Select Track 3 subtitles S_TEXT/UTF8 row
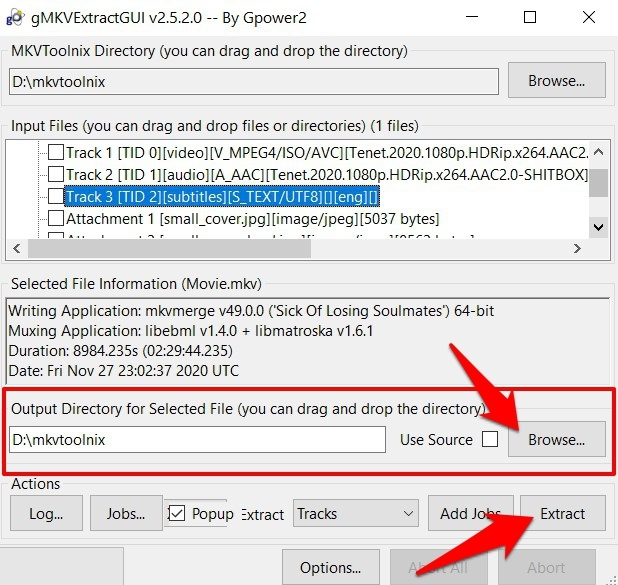Viewport: 618px width, 585px height. [x=222, y=196]
